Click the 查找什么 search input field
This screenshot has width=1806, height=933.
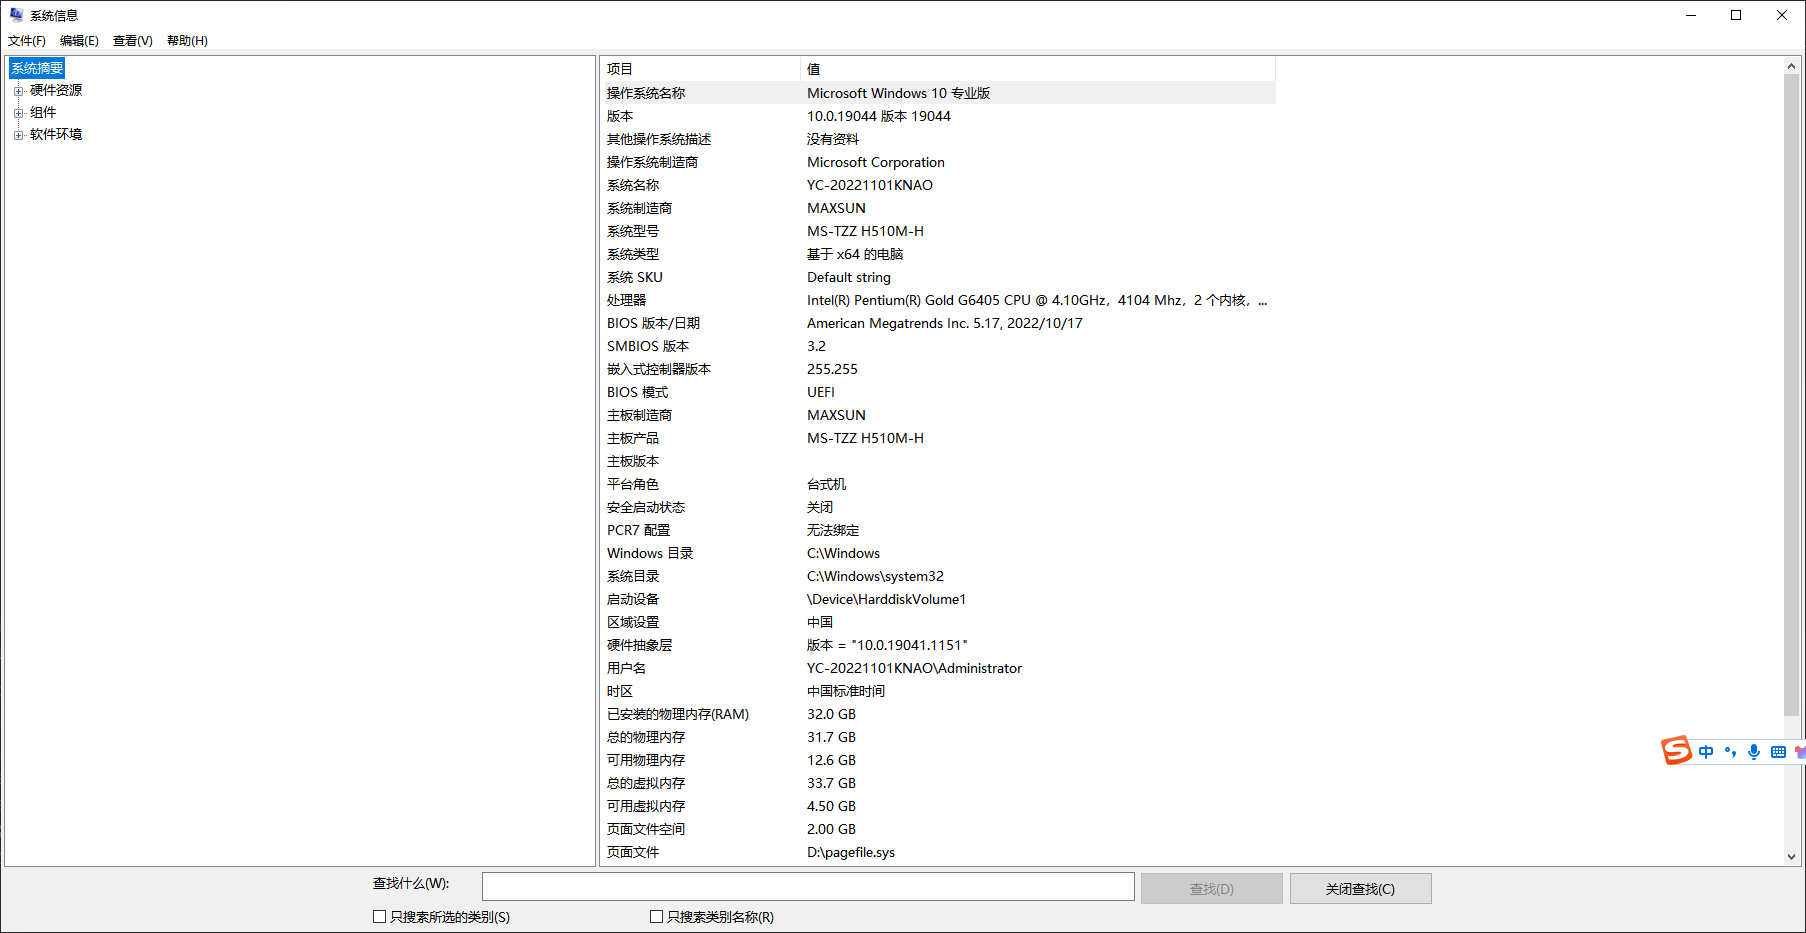click(x=808, y=887)
